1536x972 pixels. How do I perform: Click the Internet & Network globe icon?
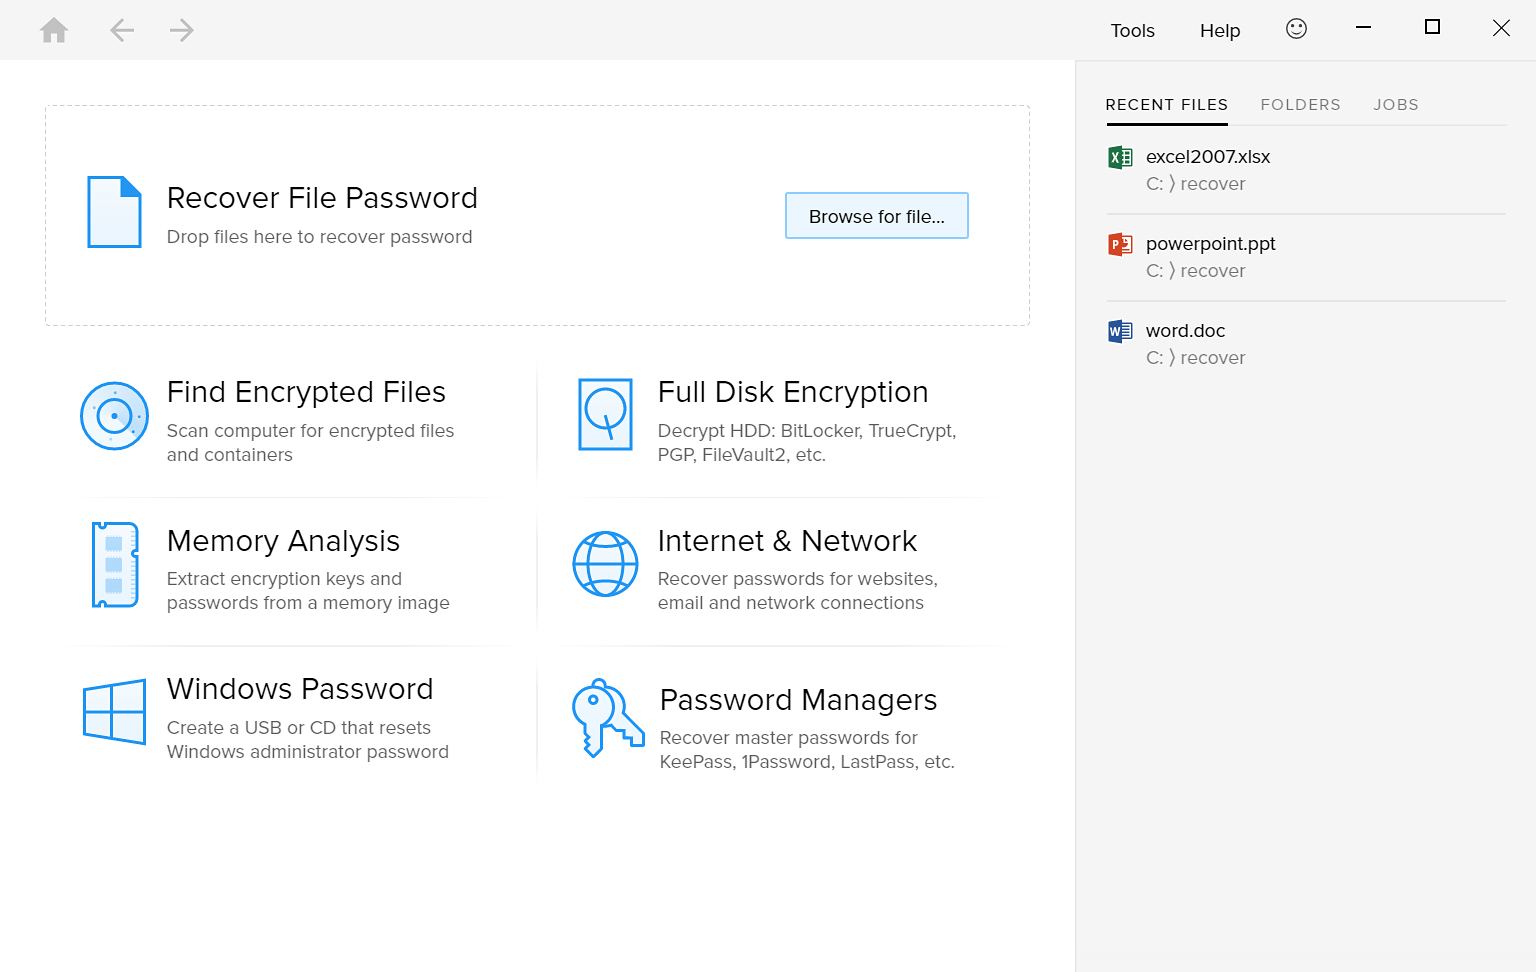605,564
